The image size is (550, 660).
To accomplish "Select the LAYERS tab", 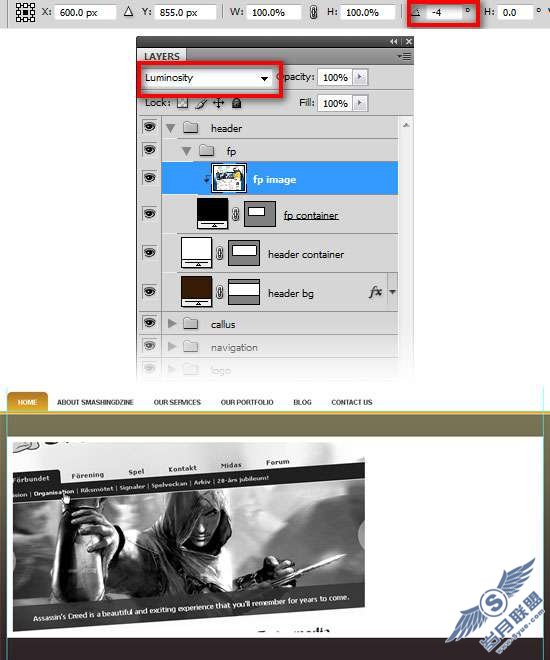I will (x=162, y=56).
